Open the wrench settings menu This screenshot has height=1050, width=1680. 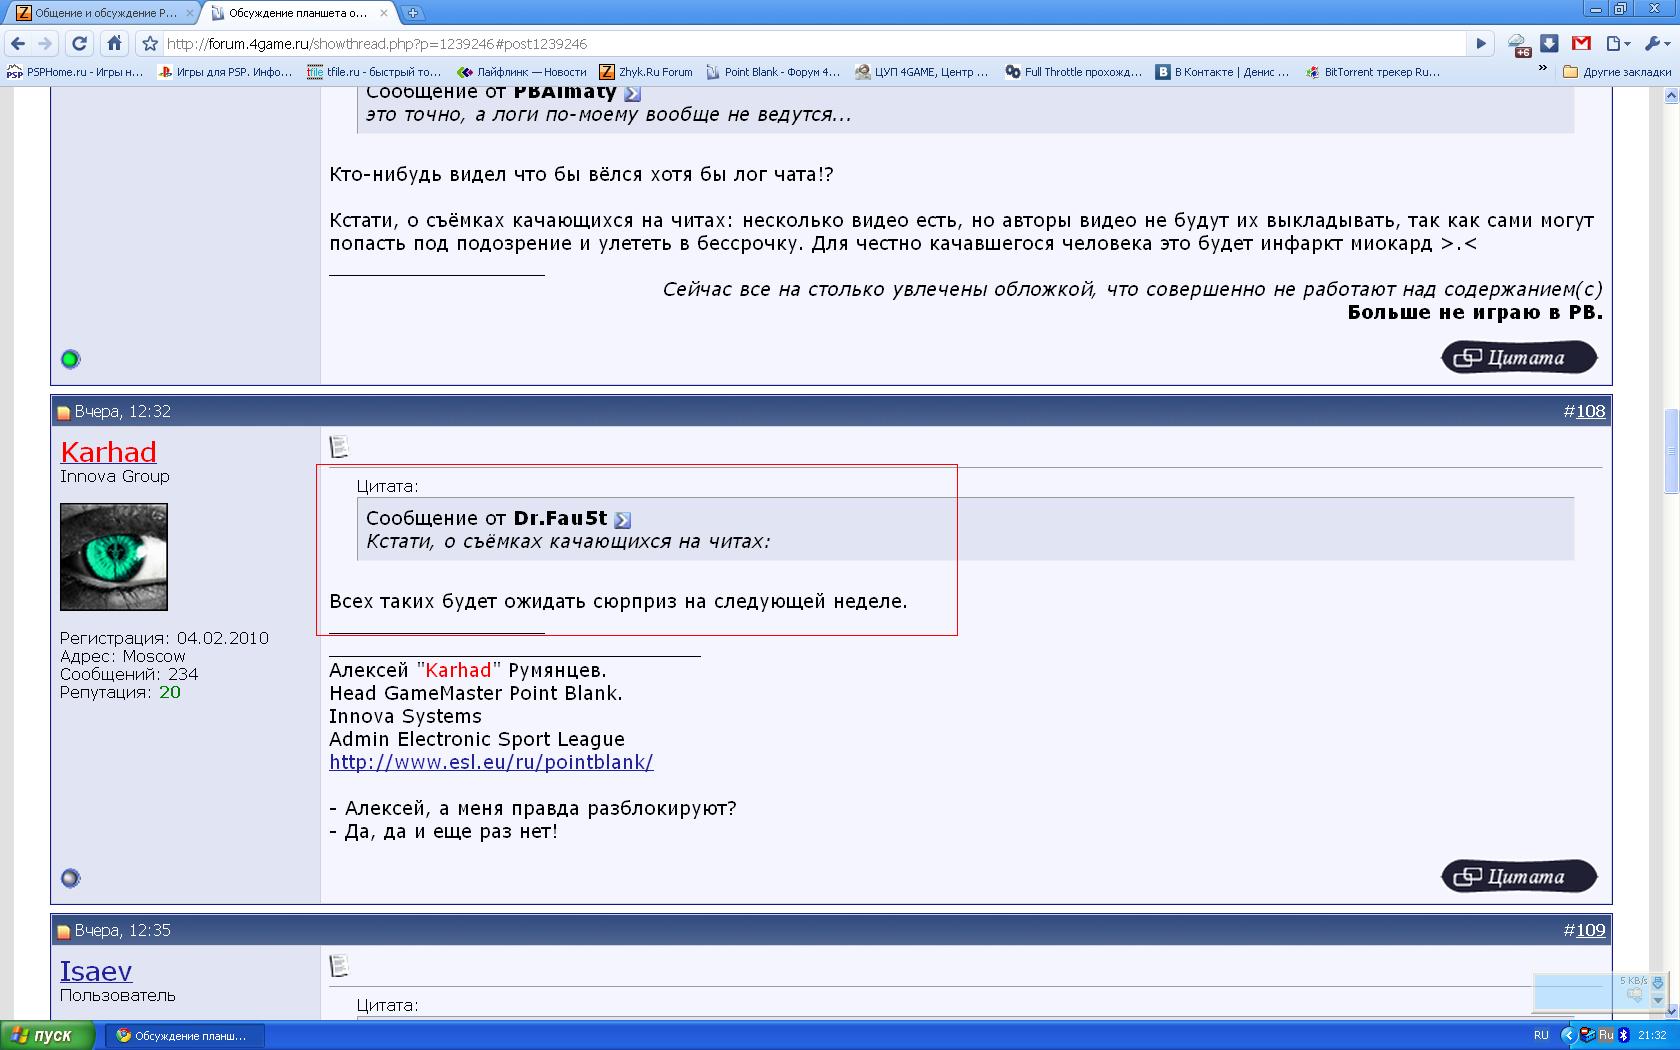coord(1657,43)
